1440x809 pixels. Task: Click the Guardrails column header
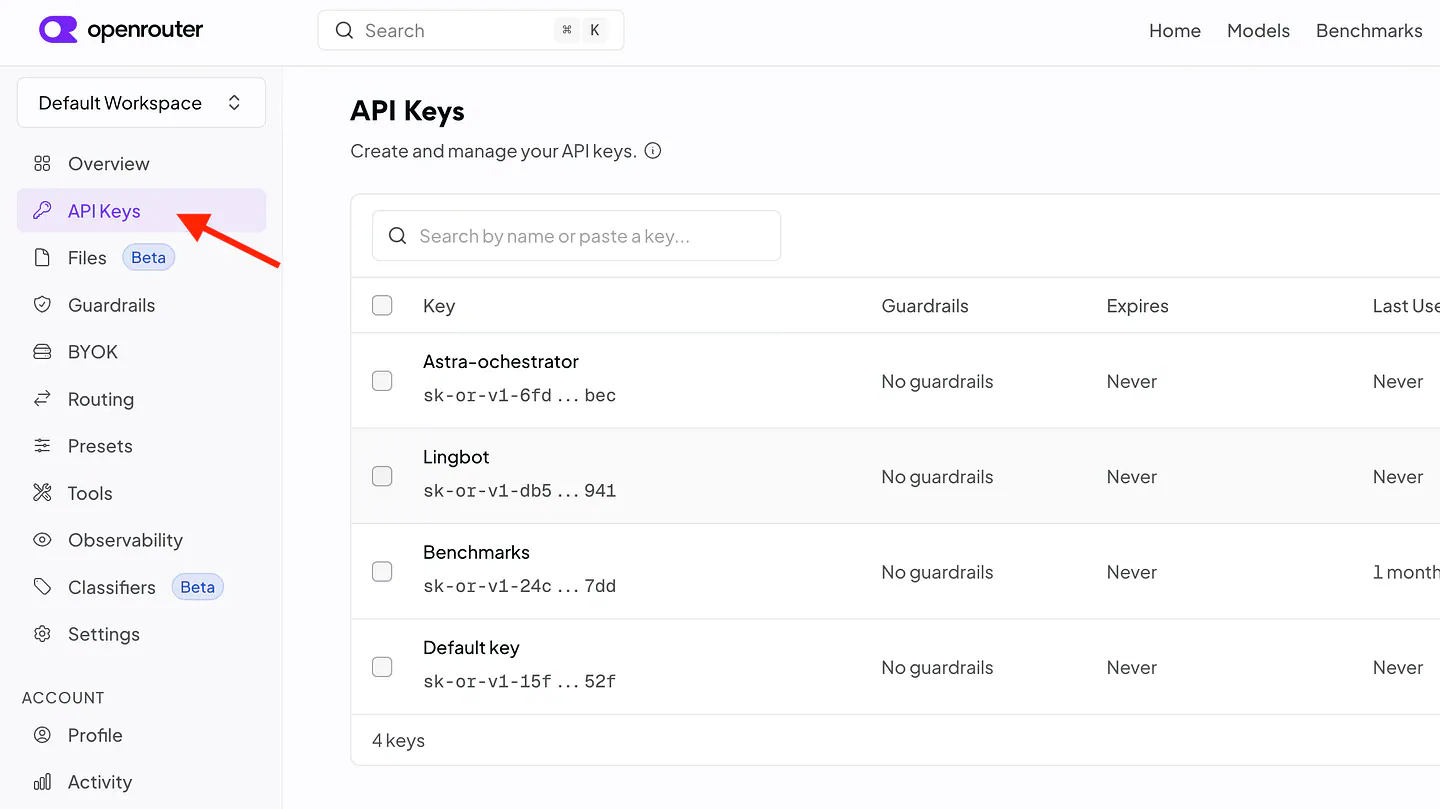925,306
